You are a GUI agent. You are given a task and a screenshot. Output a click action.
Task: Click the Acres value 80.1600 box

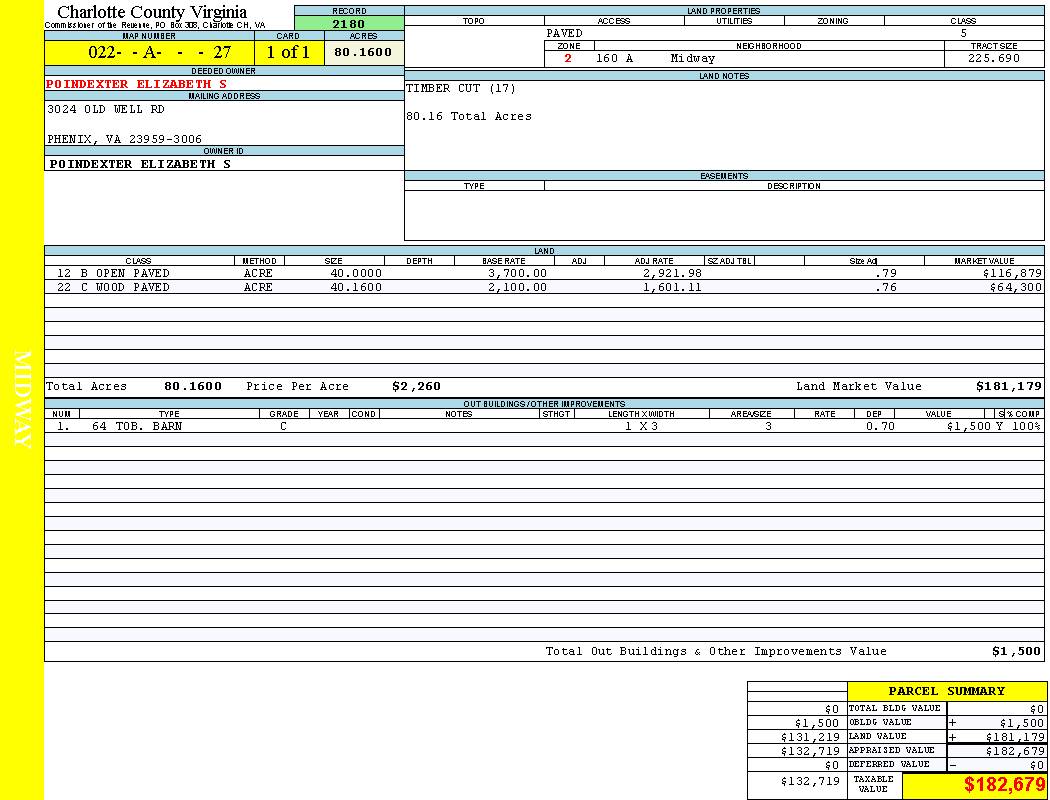pyautogui.click(x=363, y=52)
